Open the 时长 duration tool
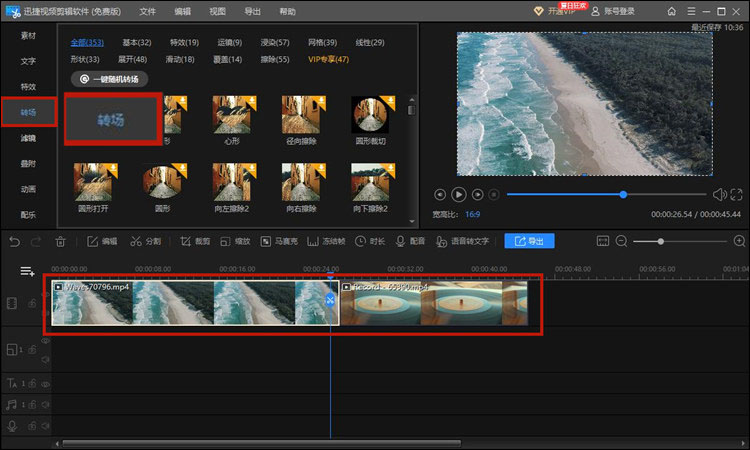 point(370,241)
